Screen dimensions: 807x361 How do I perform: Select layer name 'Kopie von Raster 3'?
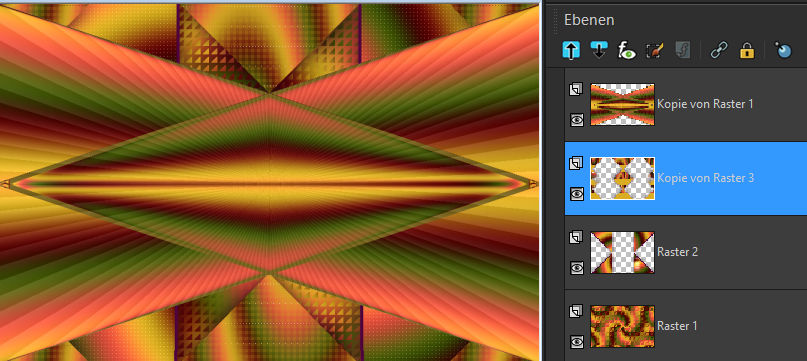coord(706,178)
